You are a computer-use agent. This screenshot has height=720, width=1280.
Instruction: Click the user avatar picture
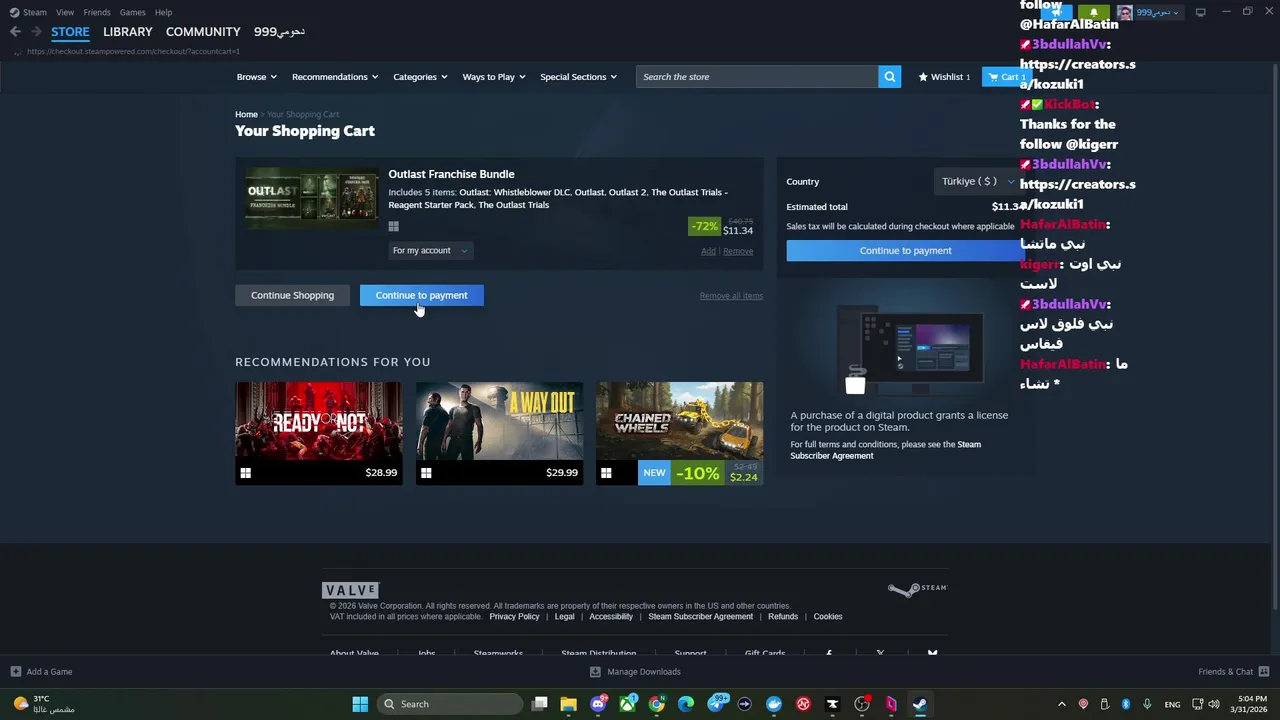[x=1125, y=12]
